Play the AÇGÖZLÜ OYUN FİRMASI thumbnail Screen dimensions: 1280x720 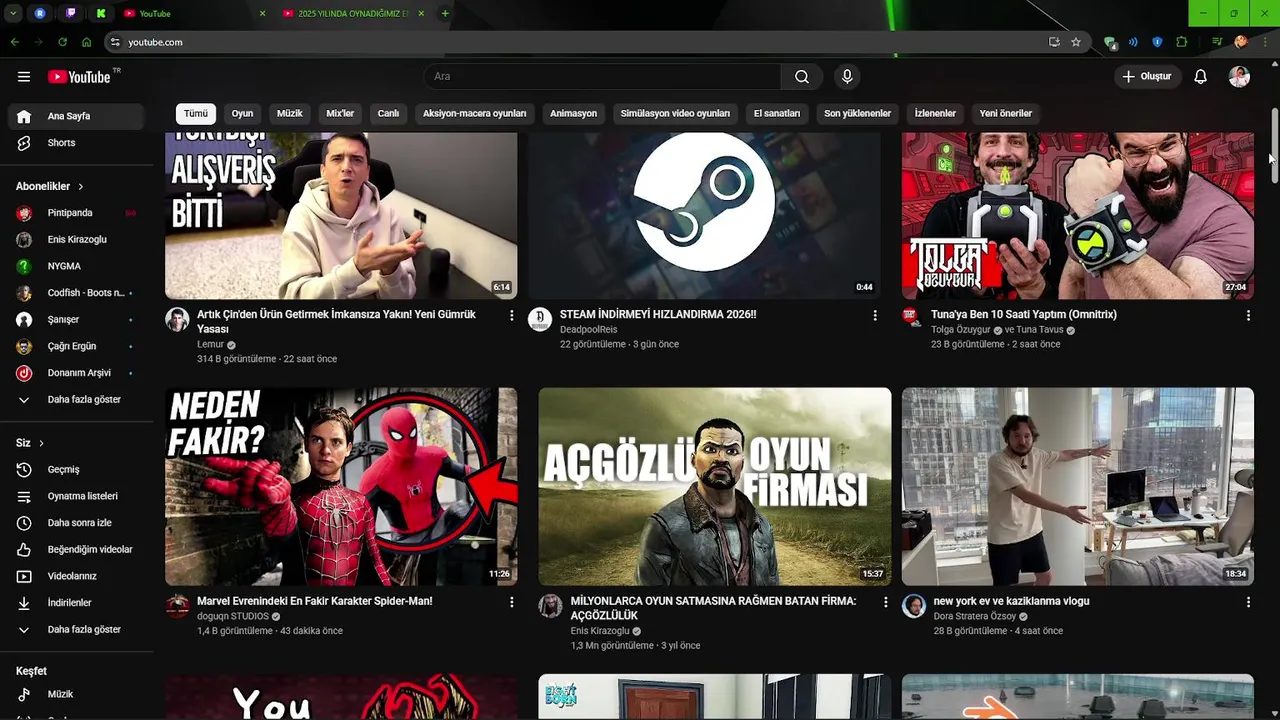point(715,487)
